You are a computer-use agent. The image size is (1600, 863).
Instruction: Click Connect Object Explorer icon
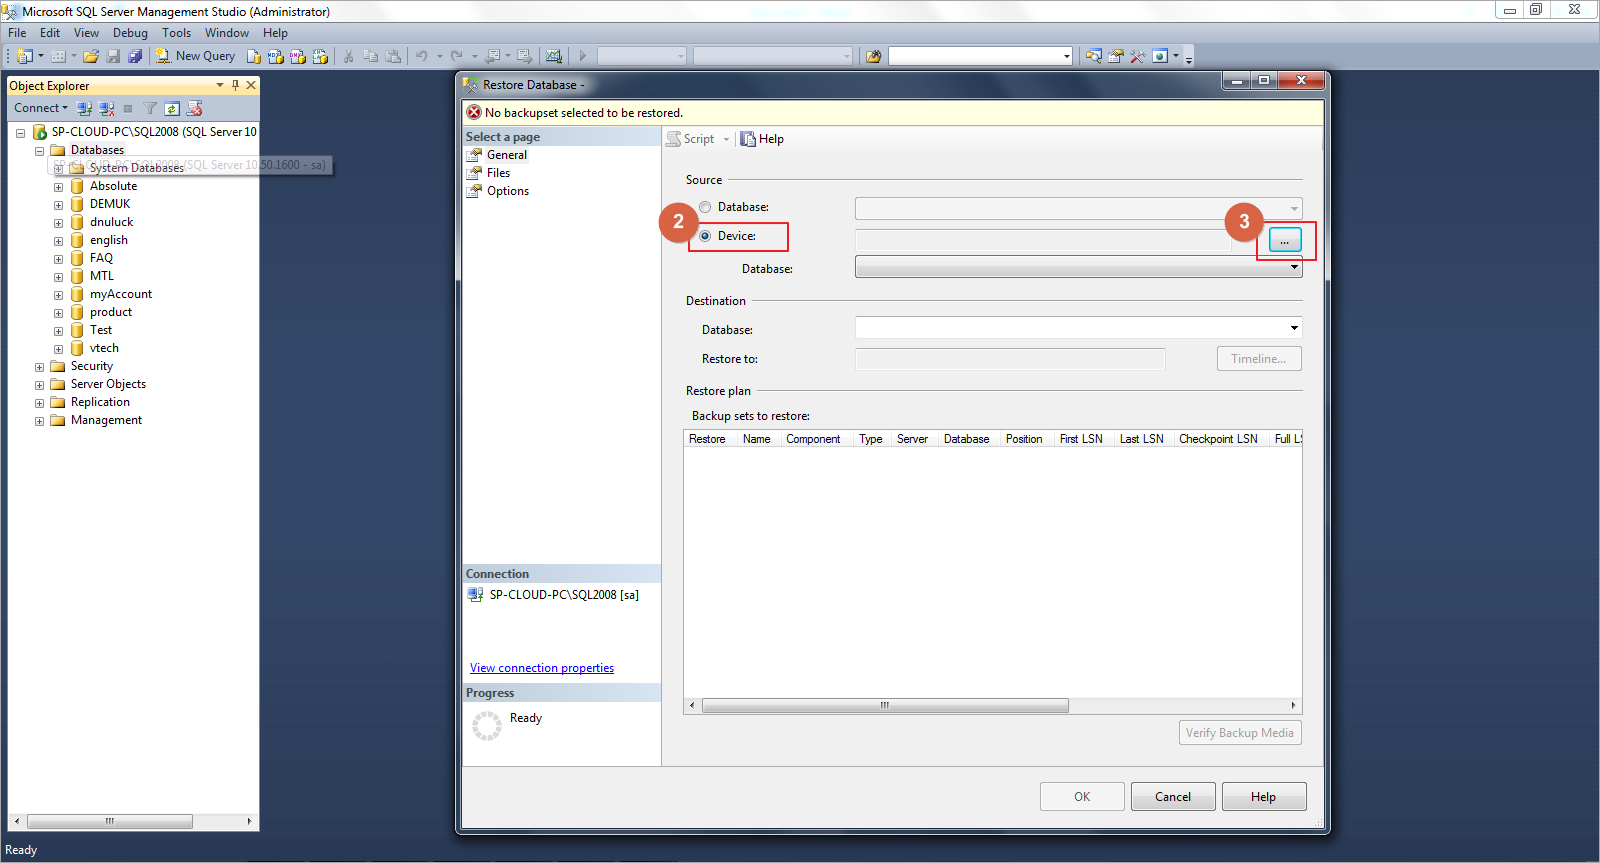pyautogui.click(x=84, y=108)
